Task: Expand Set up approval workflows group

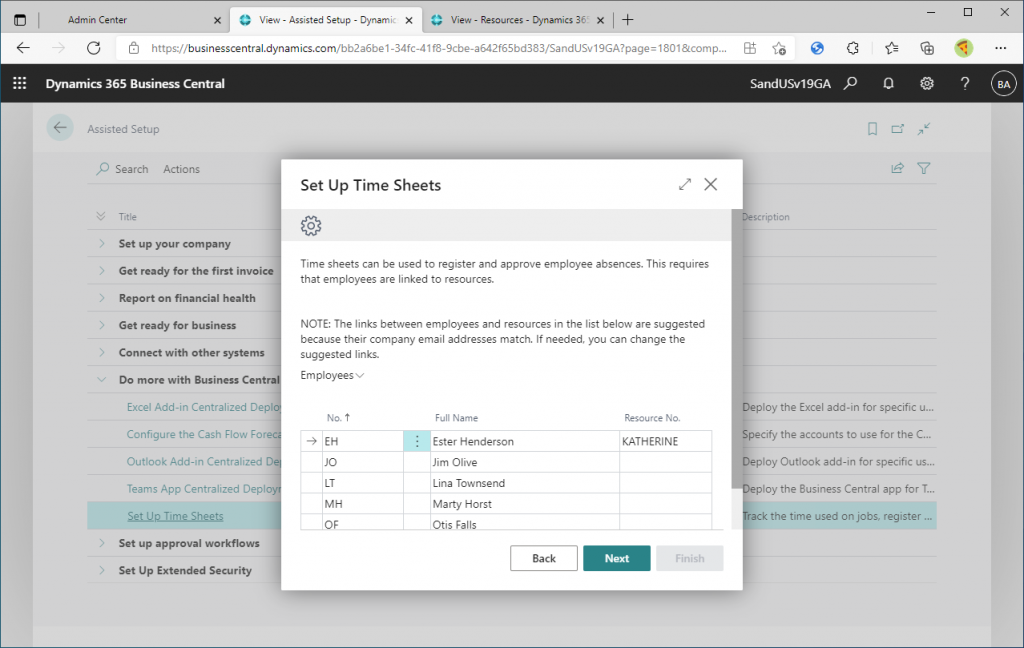Action: (102, 543)
